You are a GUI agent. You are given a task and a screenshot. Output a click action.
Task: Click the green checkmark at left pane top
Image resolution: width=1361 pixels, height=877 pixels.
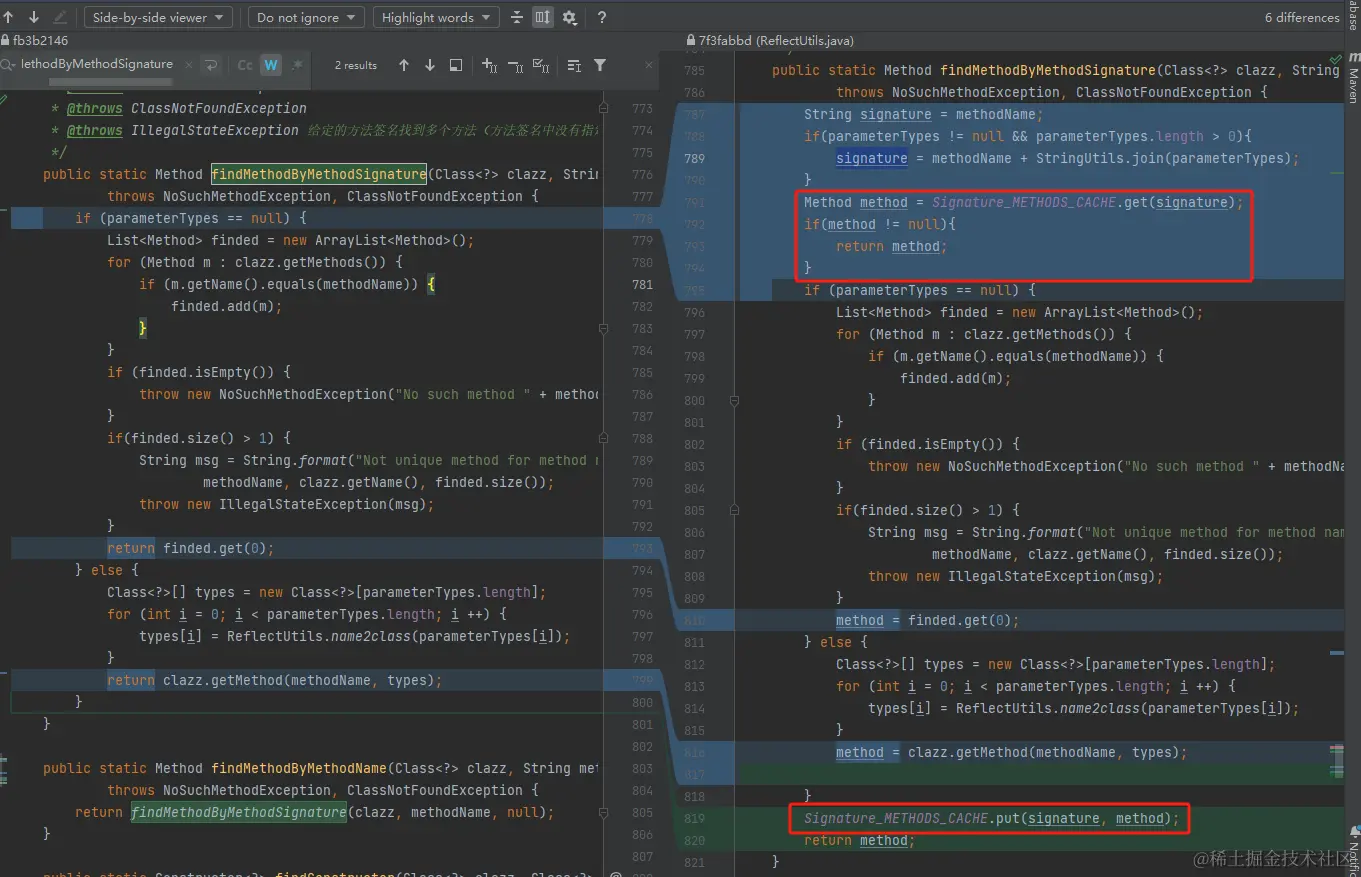click(x=3, y=98)
